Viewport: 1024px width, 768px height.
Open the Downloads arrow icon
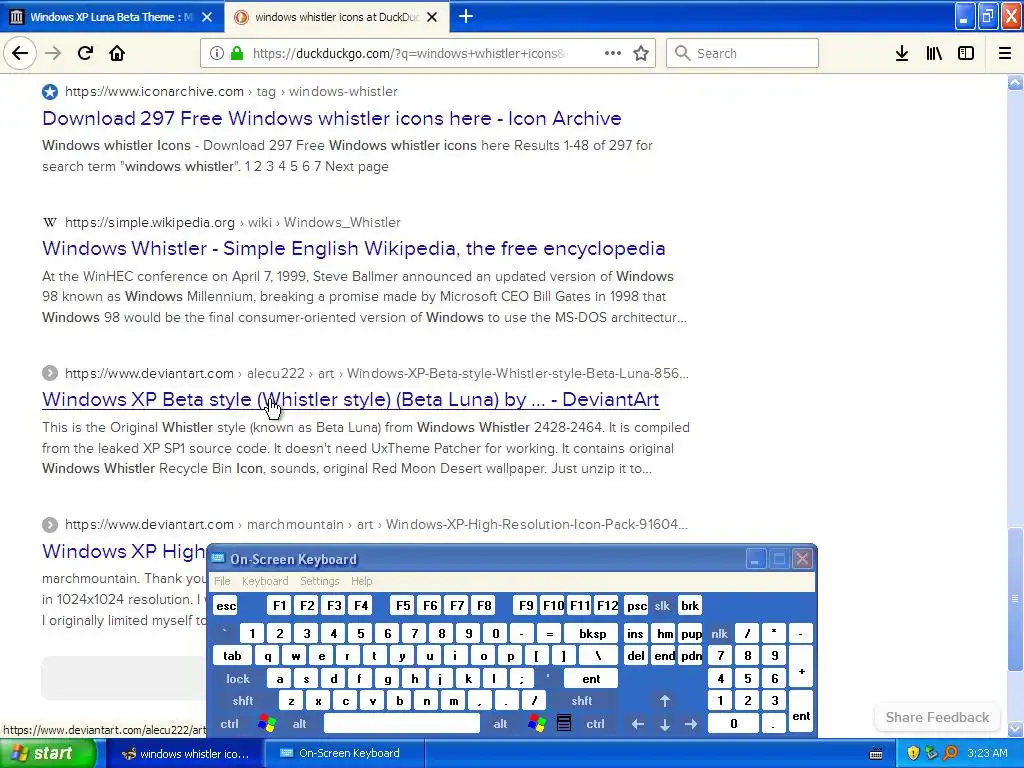click(x=902, y=53)
